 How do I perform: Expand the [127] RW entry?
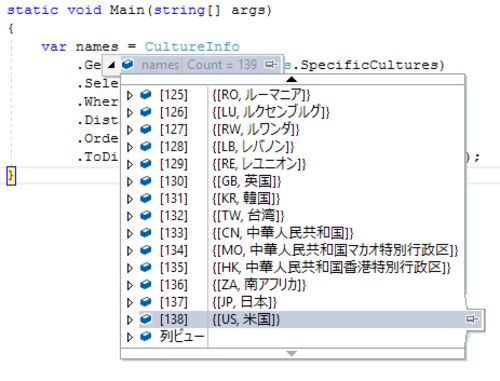tap(130, 130)
